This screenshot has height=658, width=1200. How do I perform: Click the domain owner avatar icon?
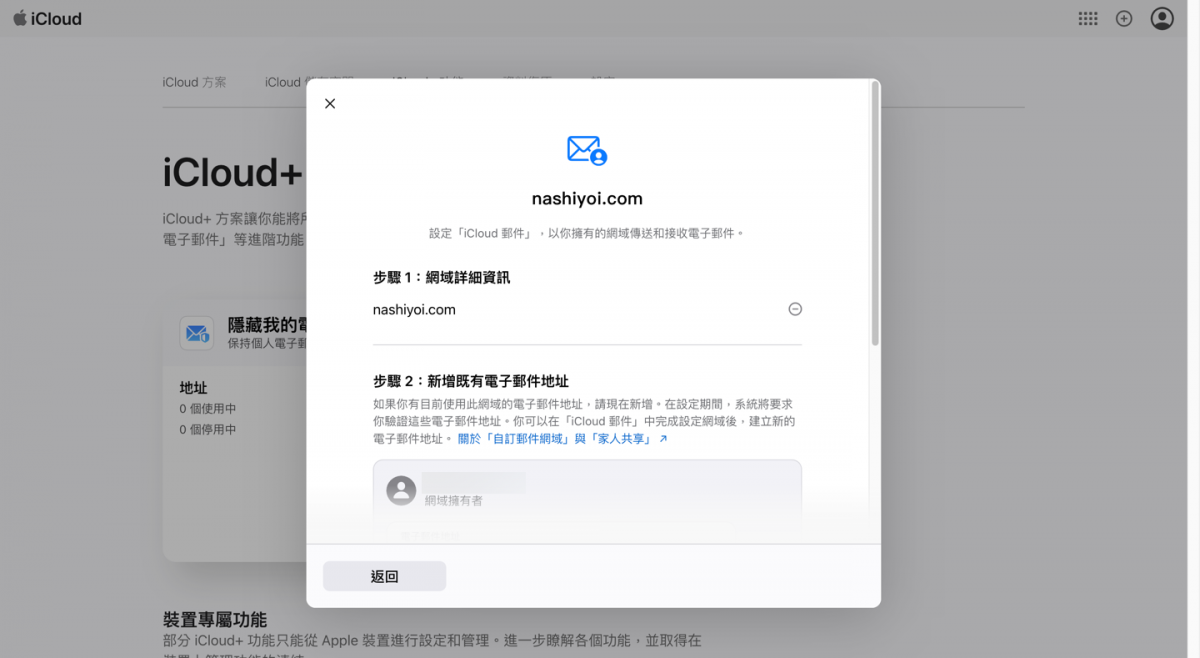[x=401, y=490]
